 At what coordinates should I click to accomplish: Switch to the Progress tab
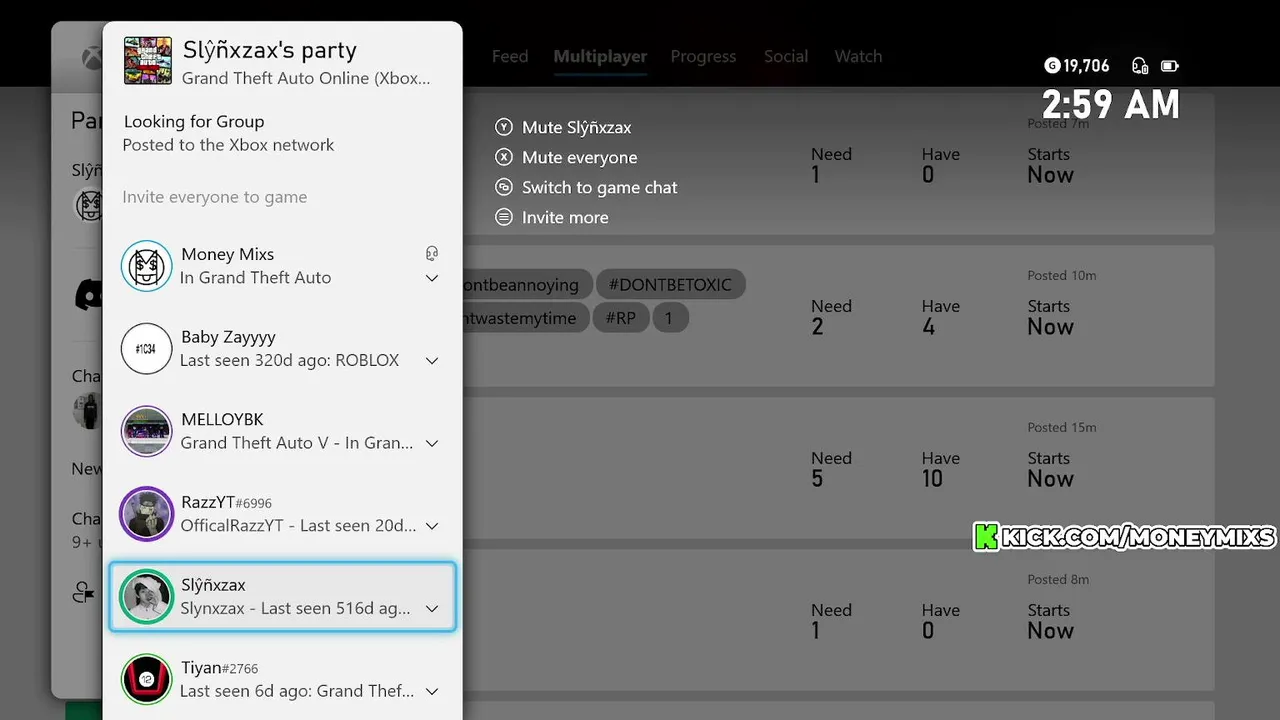click(x=703, y=57)
